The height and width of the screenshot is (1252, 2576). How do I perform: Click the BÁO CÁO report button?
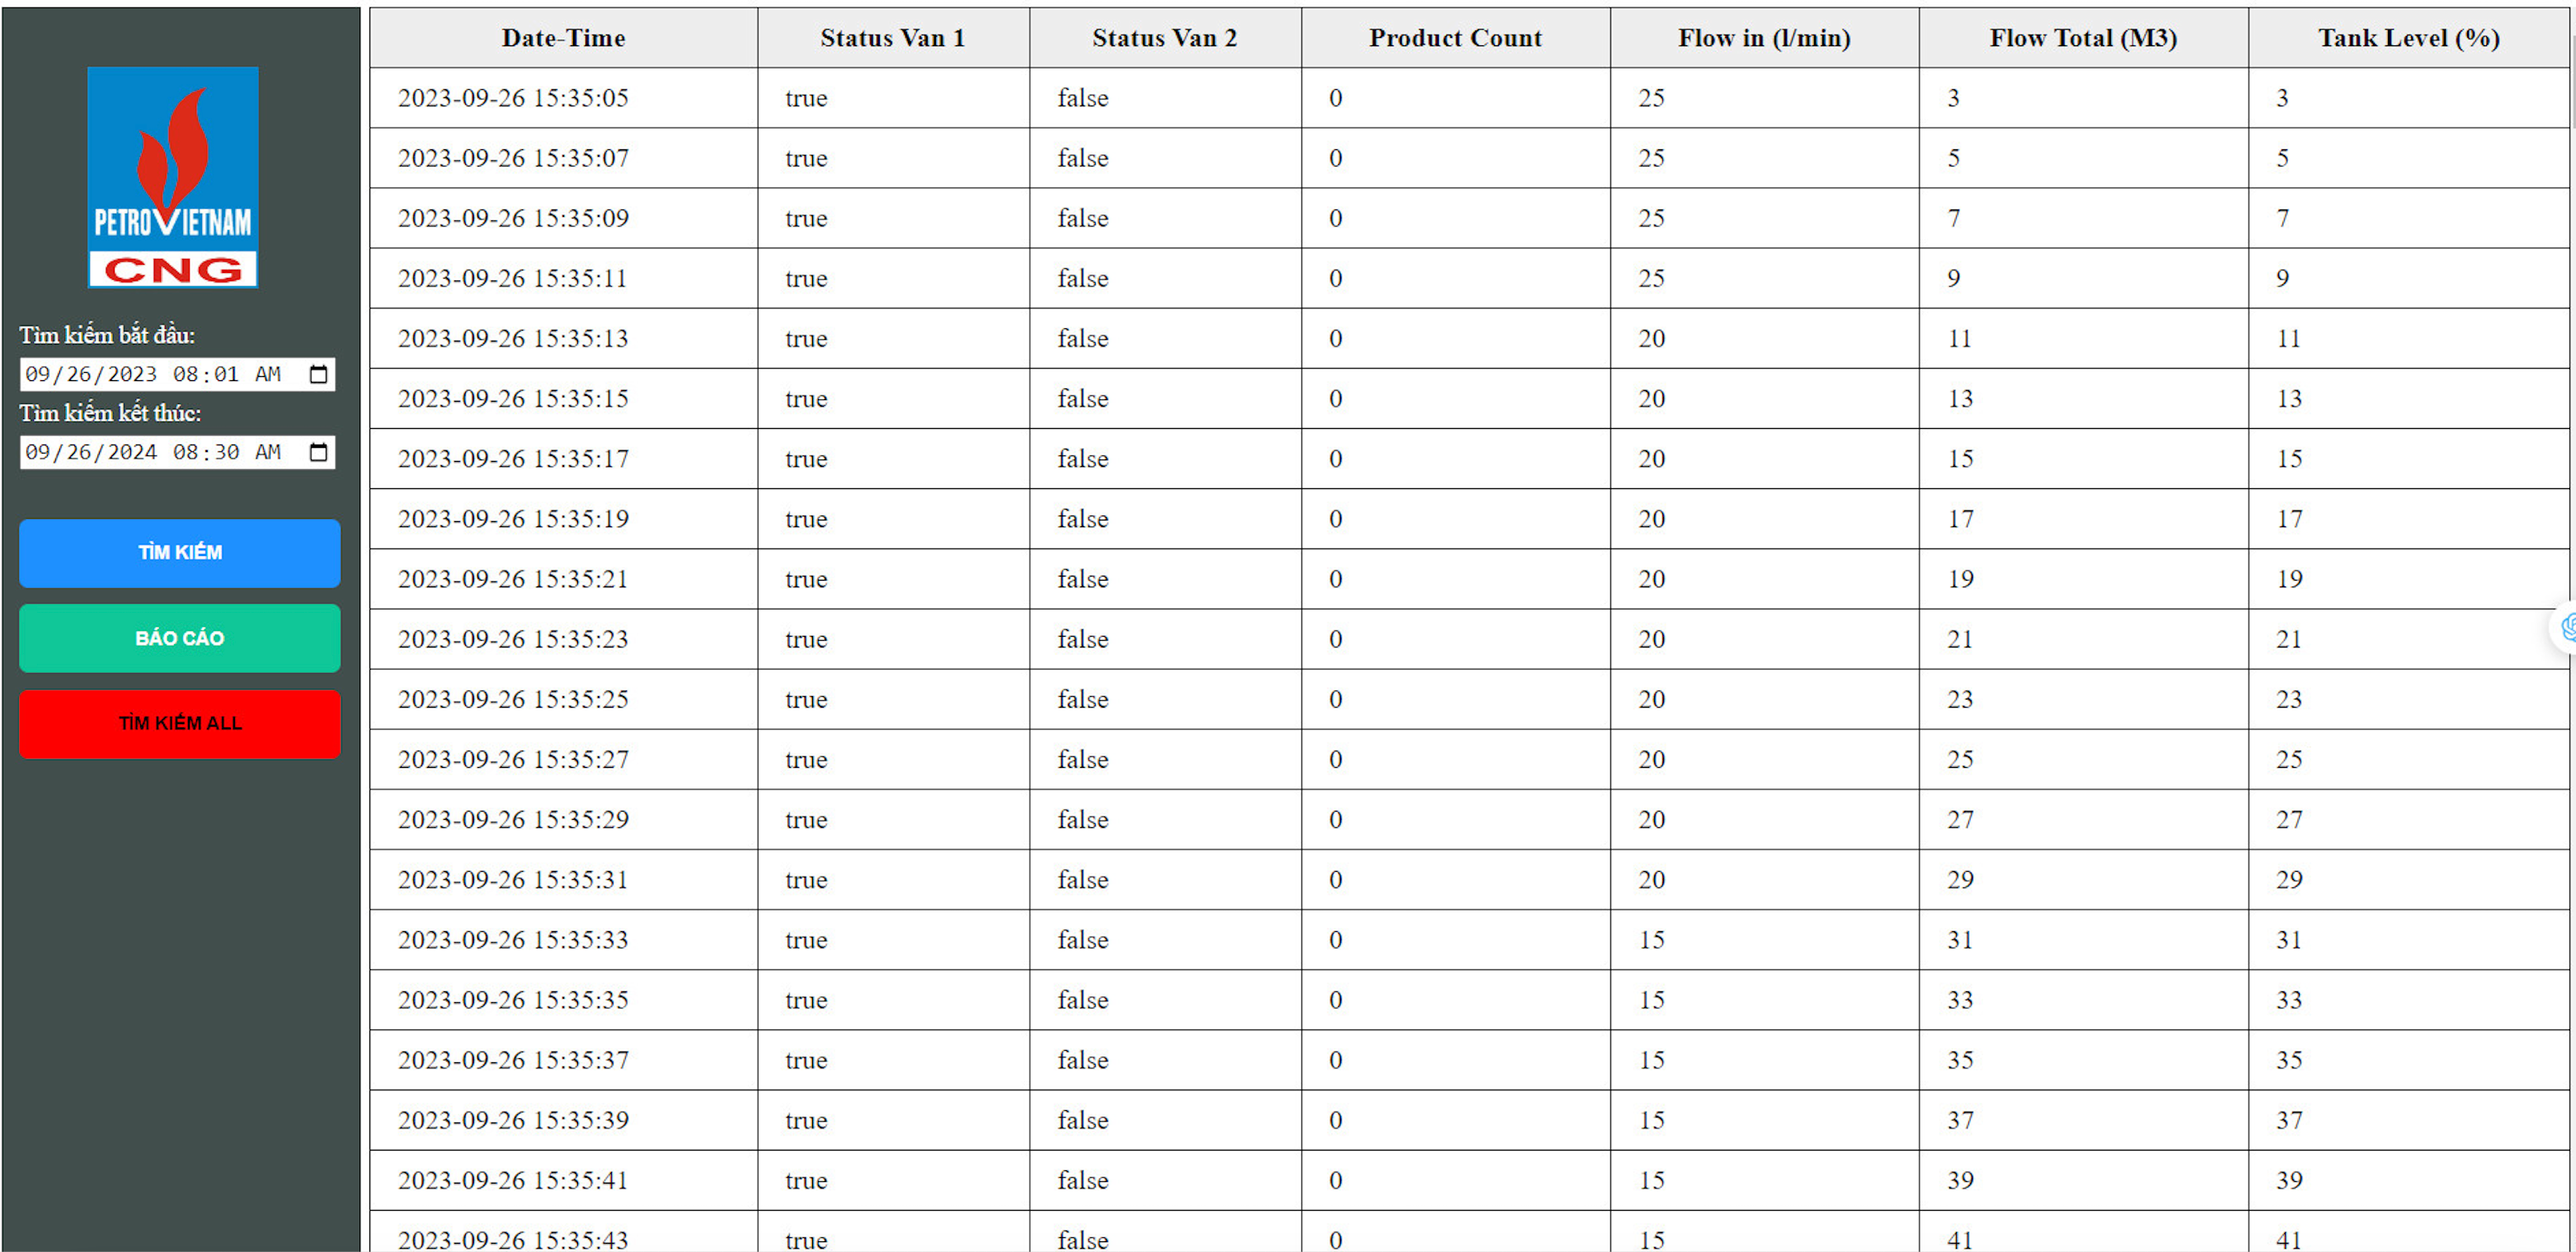(180, 638)
